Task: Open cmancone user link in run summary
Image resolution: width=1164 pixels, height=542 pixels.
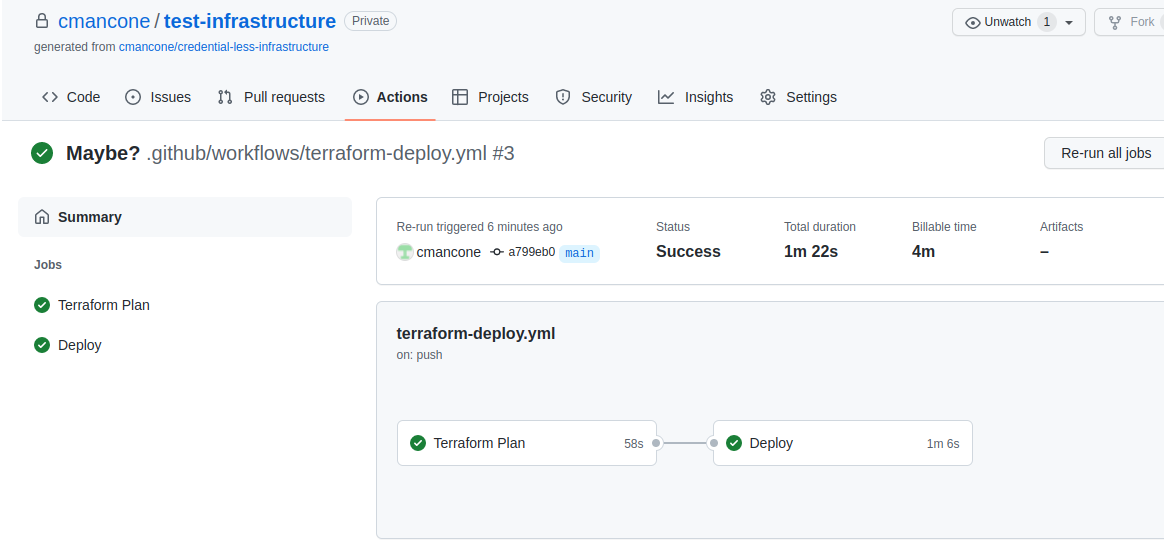Action: point(448,252)
